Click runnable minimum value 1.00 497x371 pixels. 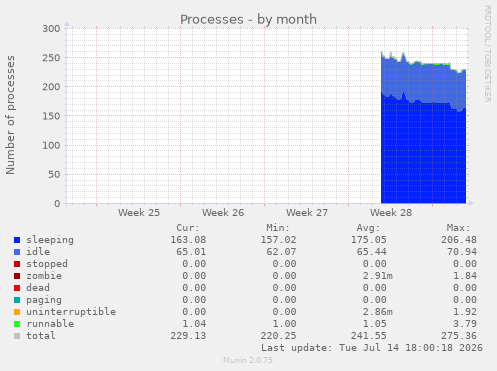(x=284, y=324)
